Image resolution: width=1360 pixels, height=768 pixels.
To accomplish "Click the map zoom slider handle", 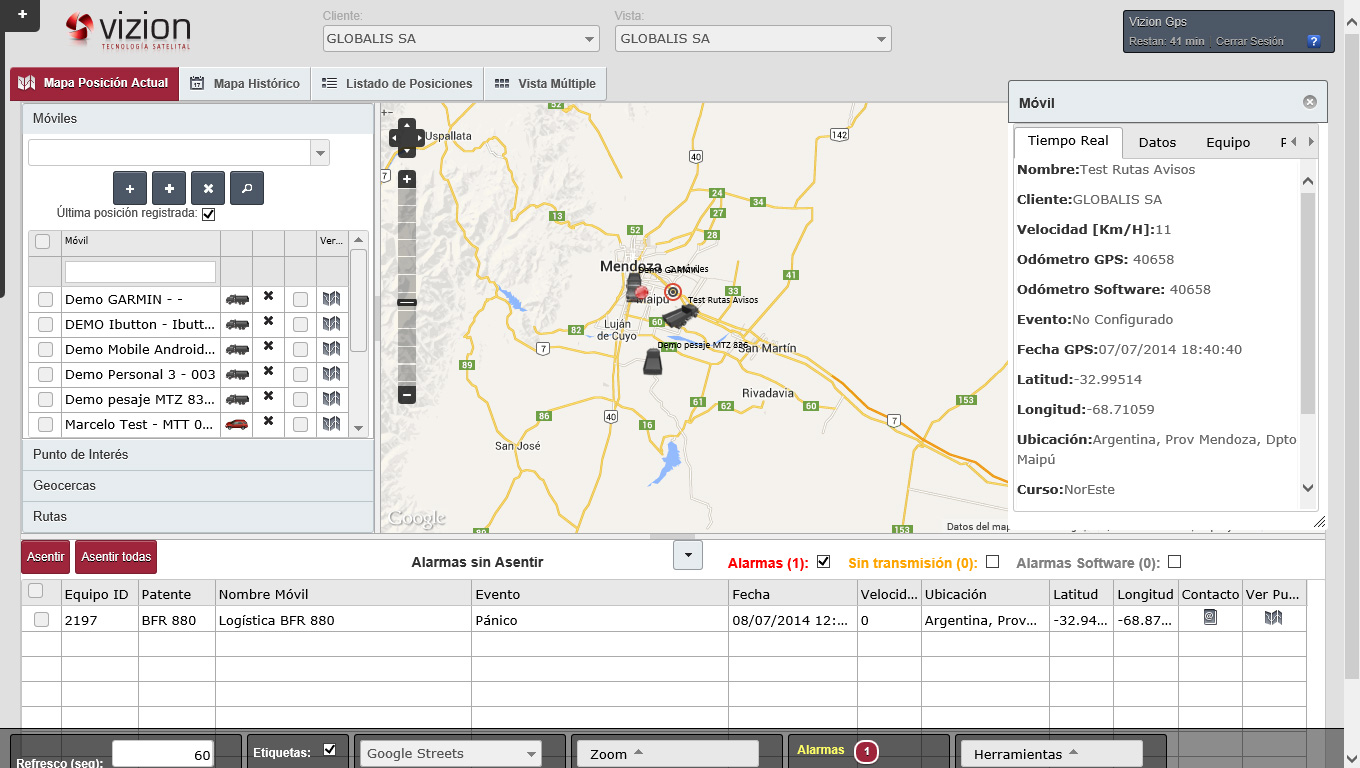I will (x=407, y=302).
